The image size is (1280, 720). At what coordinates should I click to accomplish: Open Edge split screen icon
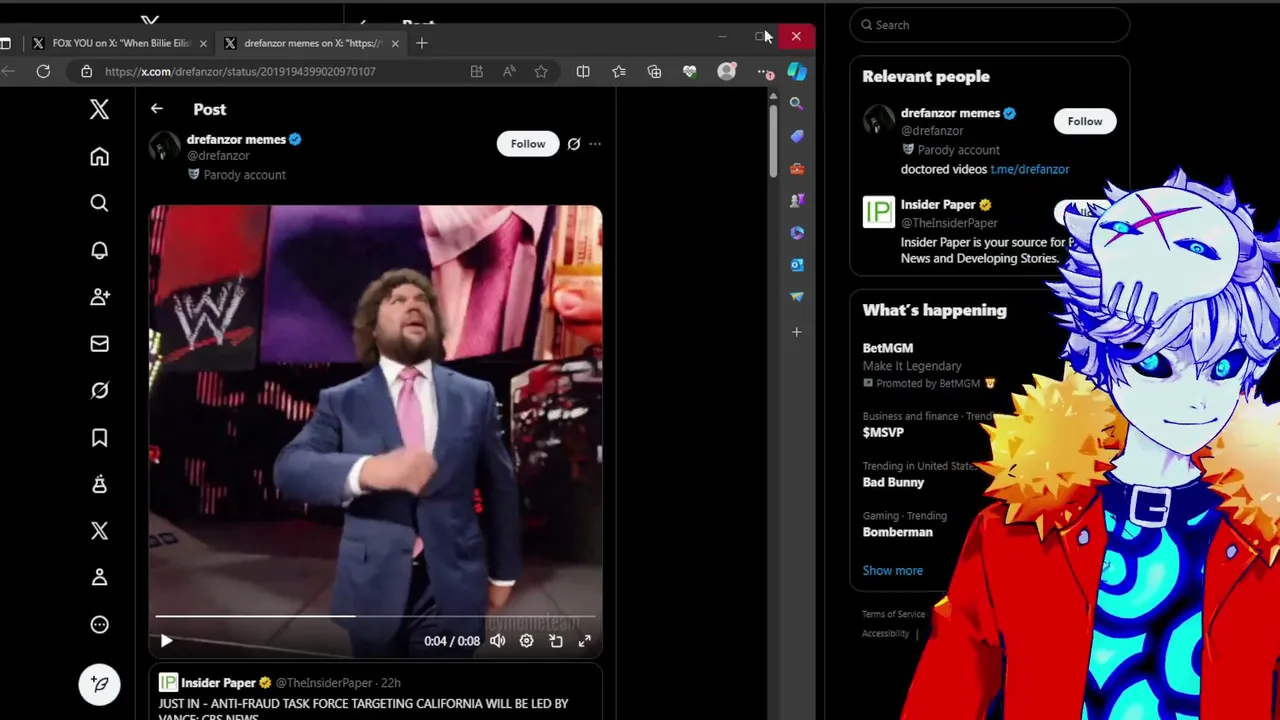coord(583,71)
